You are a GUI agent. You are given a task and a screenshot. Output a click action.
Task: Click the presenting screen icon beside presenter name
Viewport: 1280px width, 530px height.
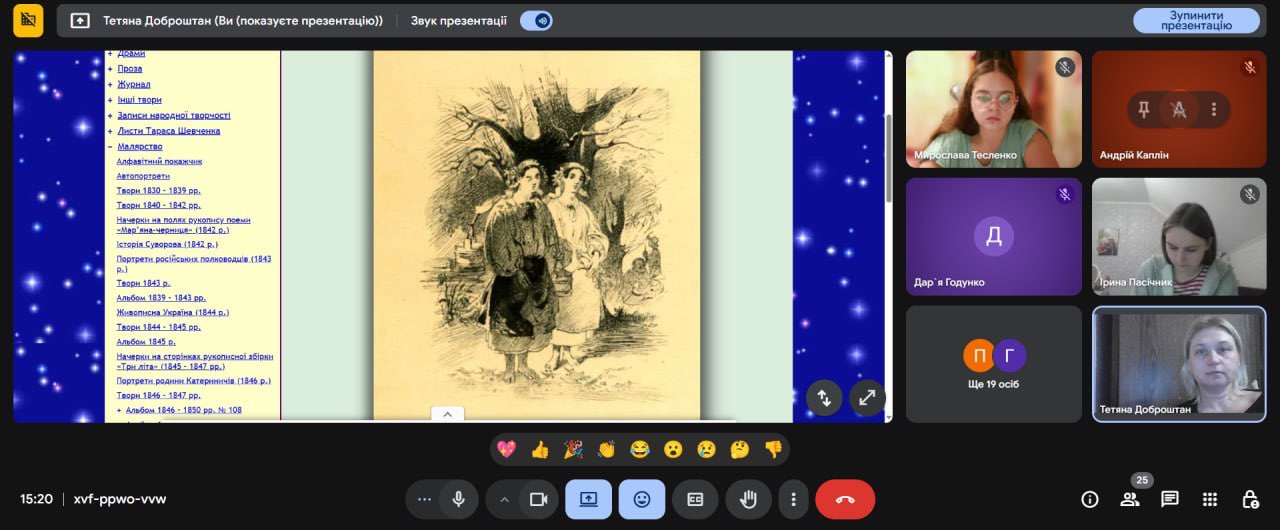80,20
